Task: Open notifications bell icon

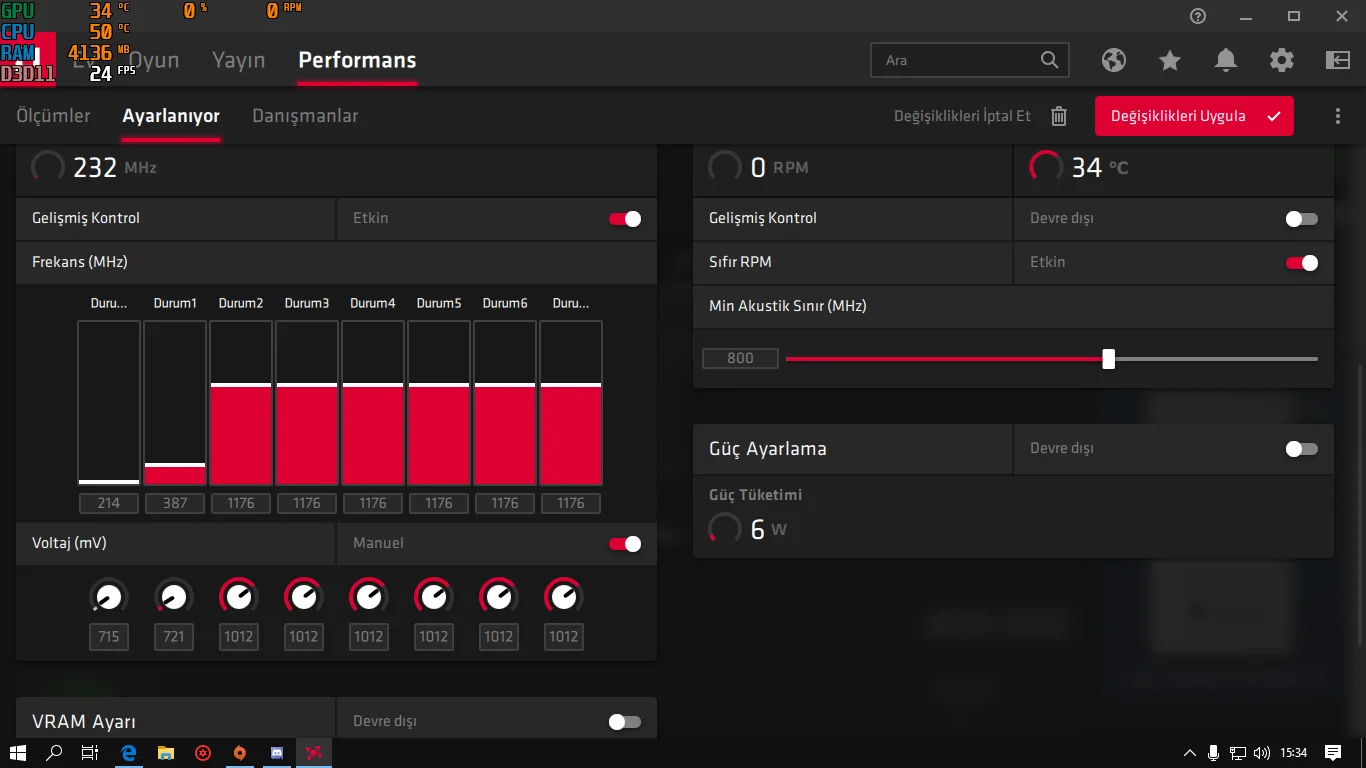Action: (1226, 60)
